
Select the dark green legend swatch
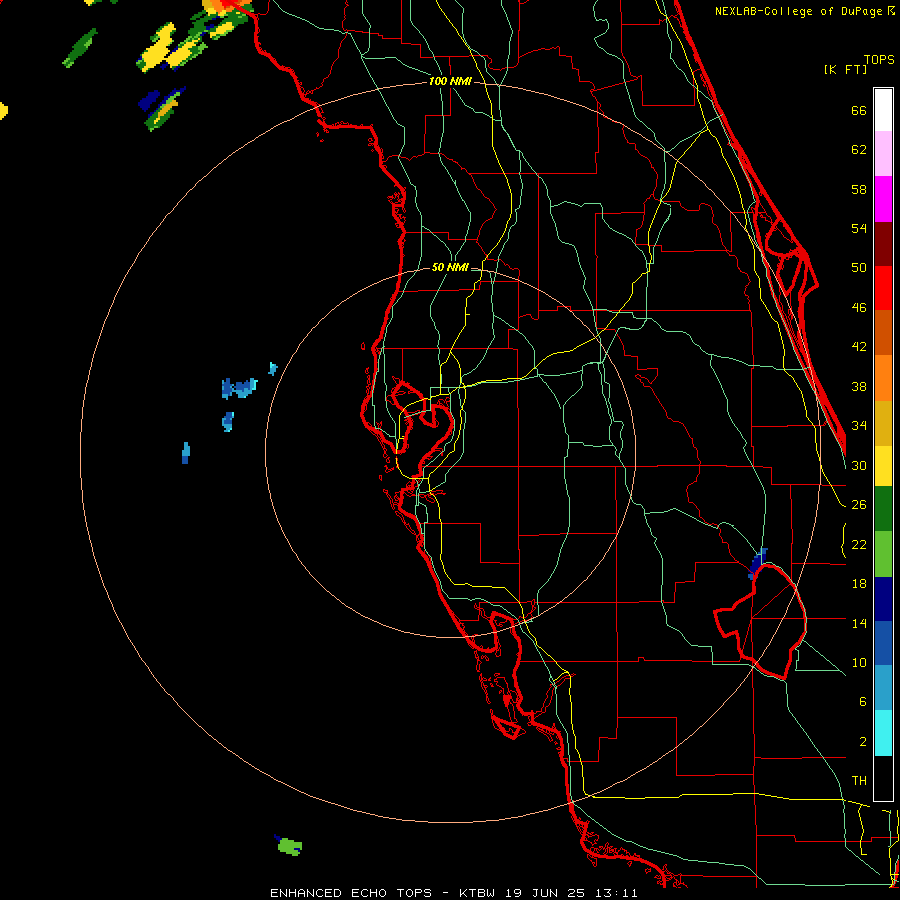[x=883, y=510]
